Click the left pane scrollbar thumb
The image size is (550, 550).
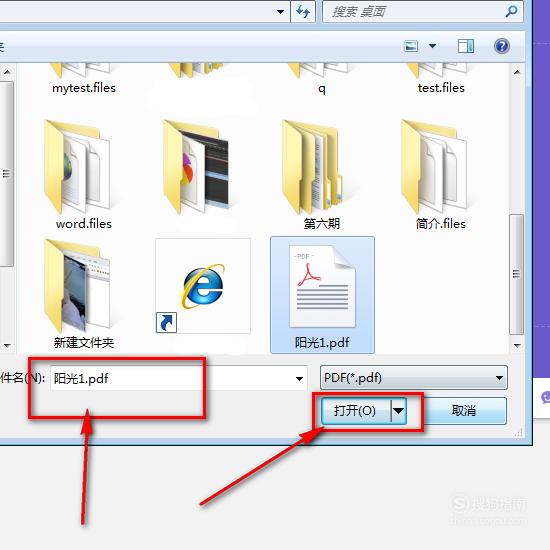pos(7,174)
